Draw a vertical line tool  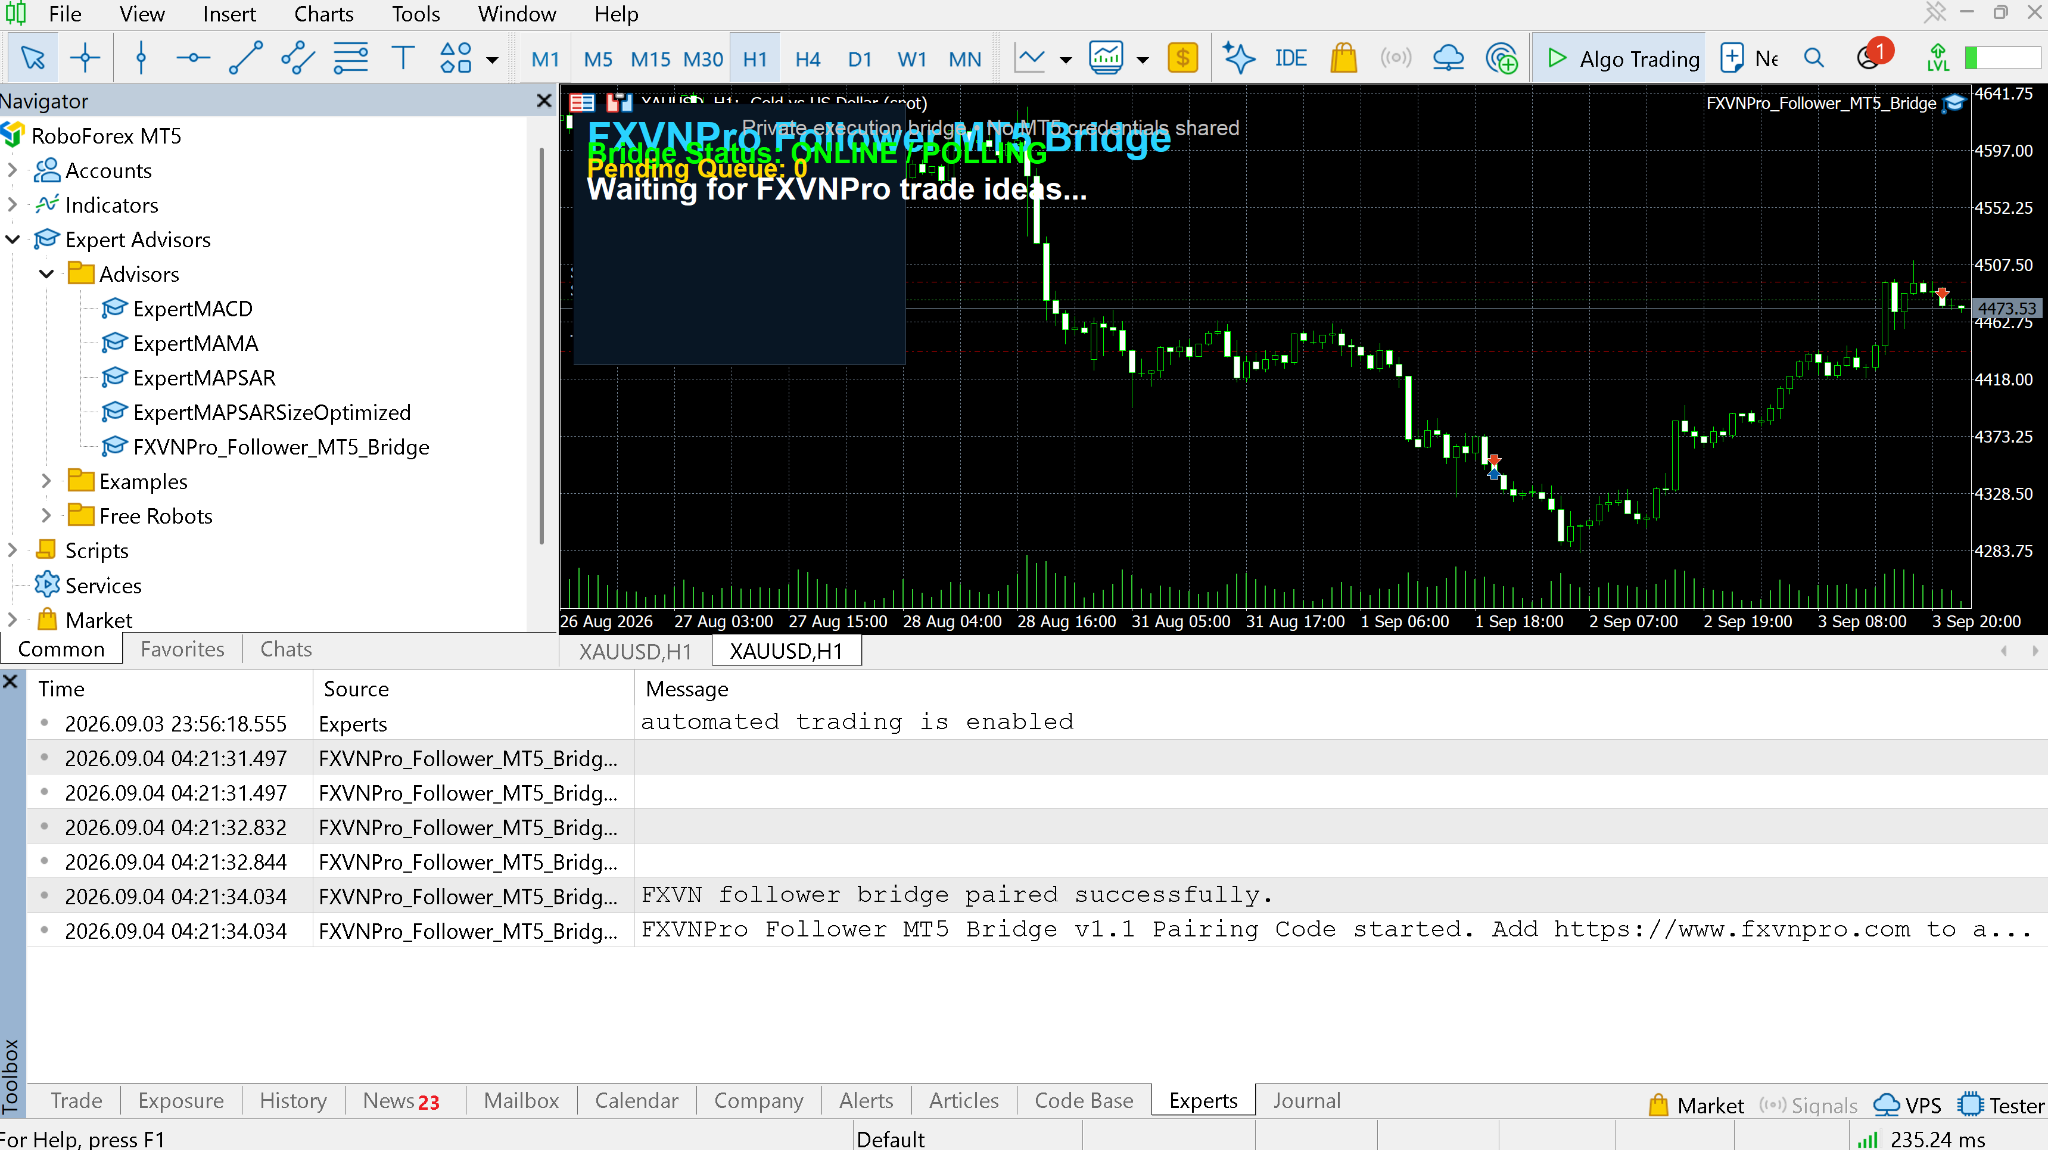[141, 58]
